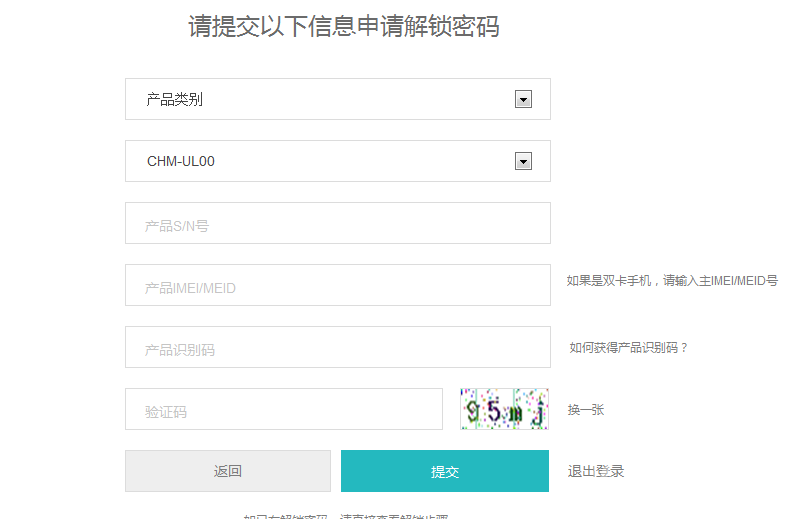Click the digit 5 in the captcha
795x519 pixels.
point(494,410)
